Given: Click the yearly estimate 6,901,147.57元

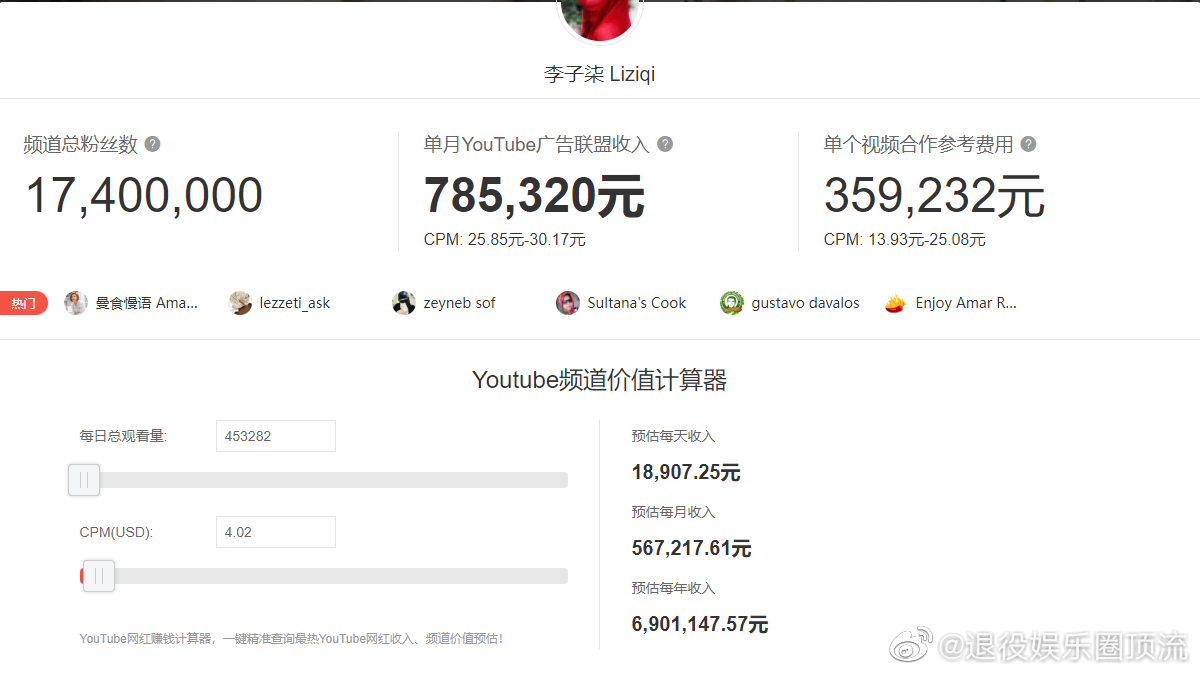Looking at the screenshot, I should point(700,625).
